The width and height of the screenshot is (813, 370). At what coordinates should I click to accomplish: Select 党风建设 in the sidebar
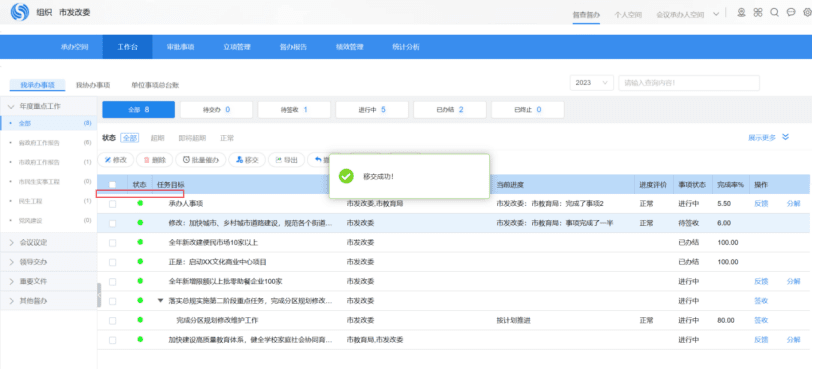30,221
